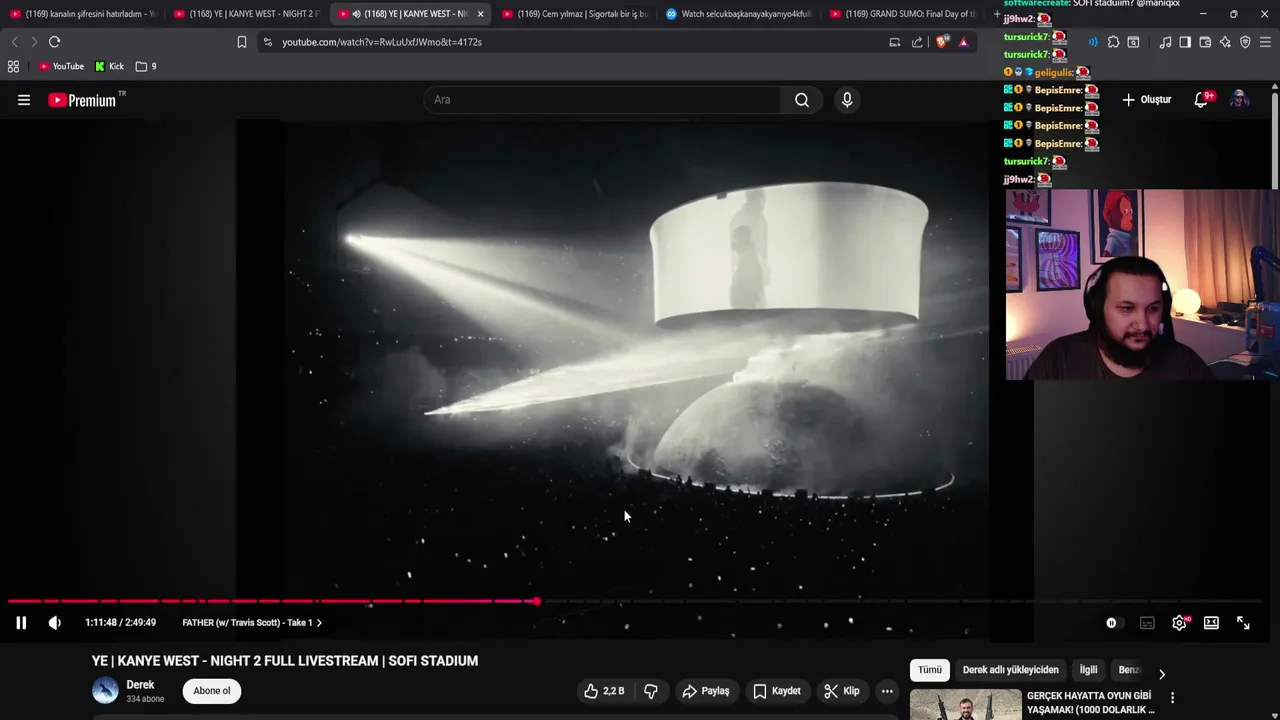Screen dimensions: 1280x720
Task: Click the YouTube page vertical scrollbar
Action: [1275, 140]
